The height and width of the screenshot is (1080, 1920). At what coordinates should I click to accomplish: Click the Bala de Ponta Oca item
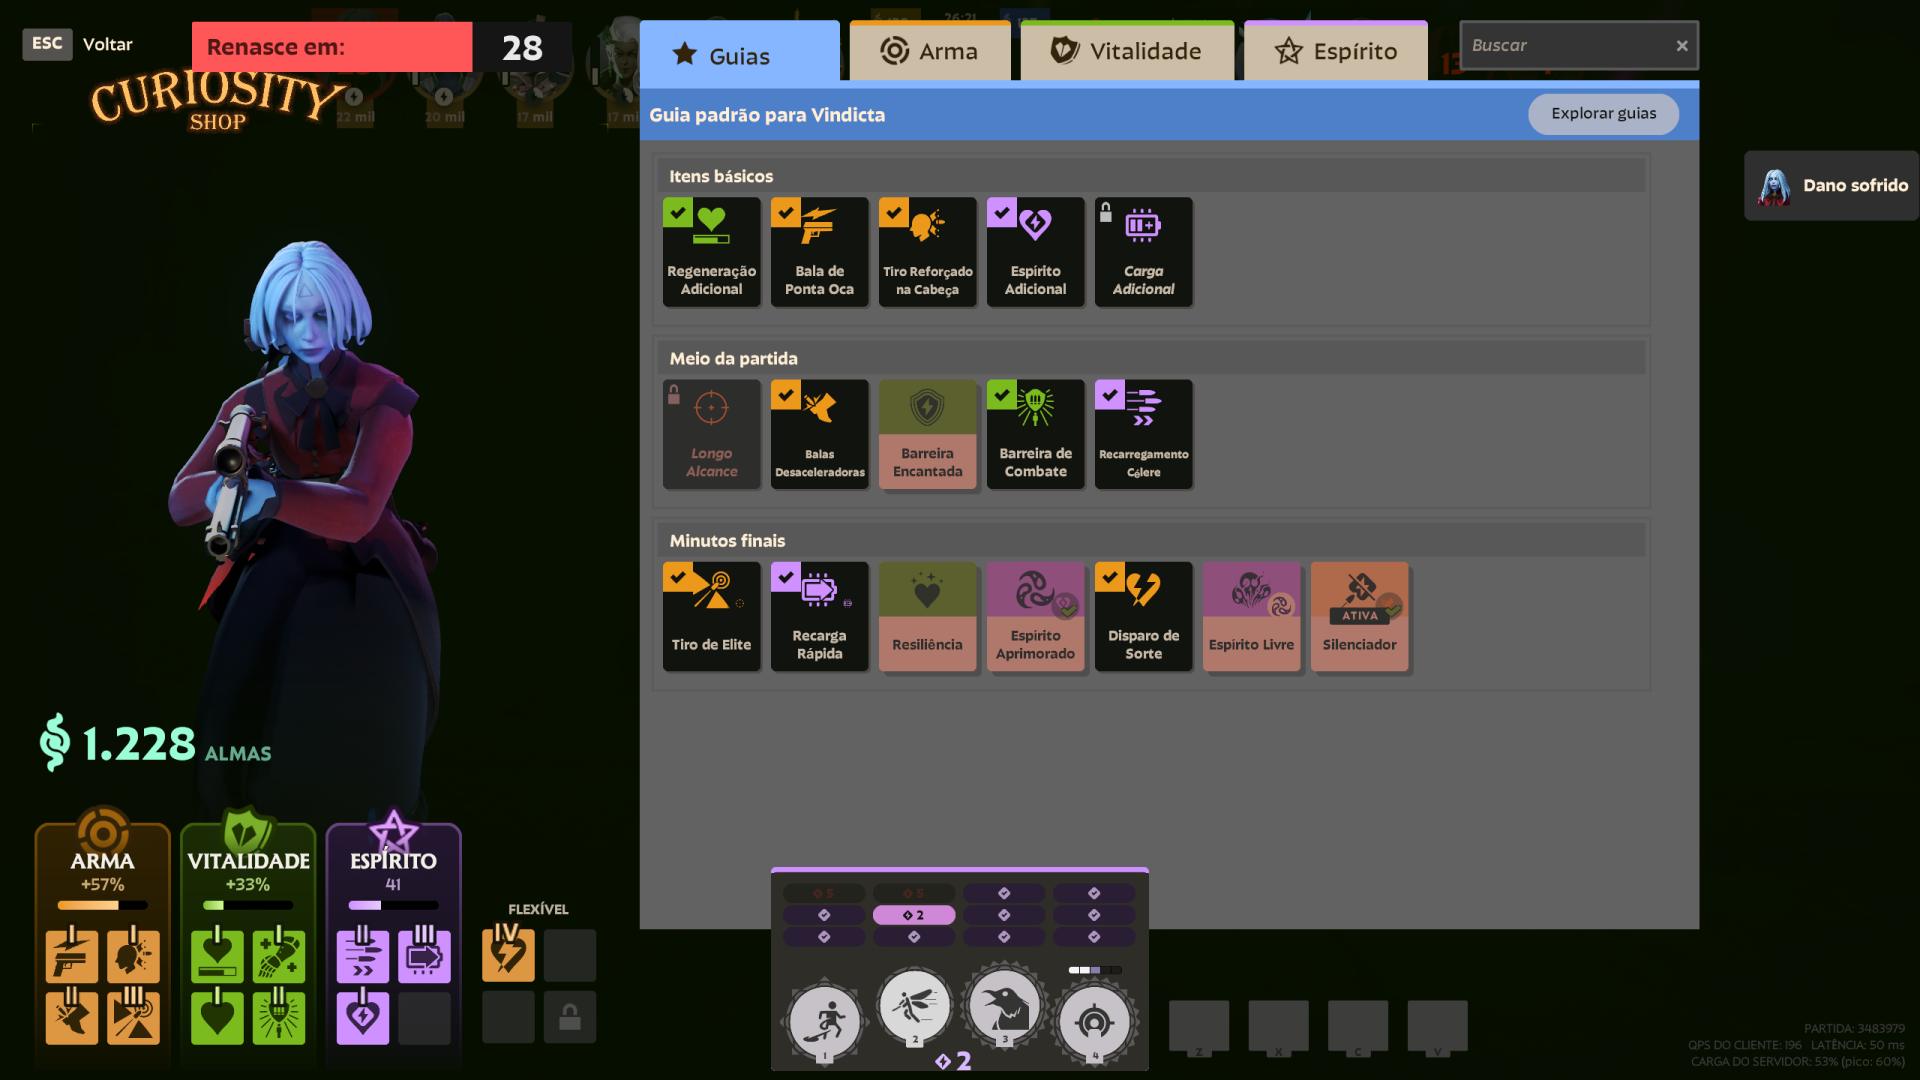tap(819, 252)
